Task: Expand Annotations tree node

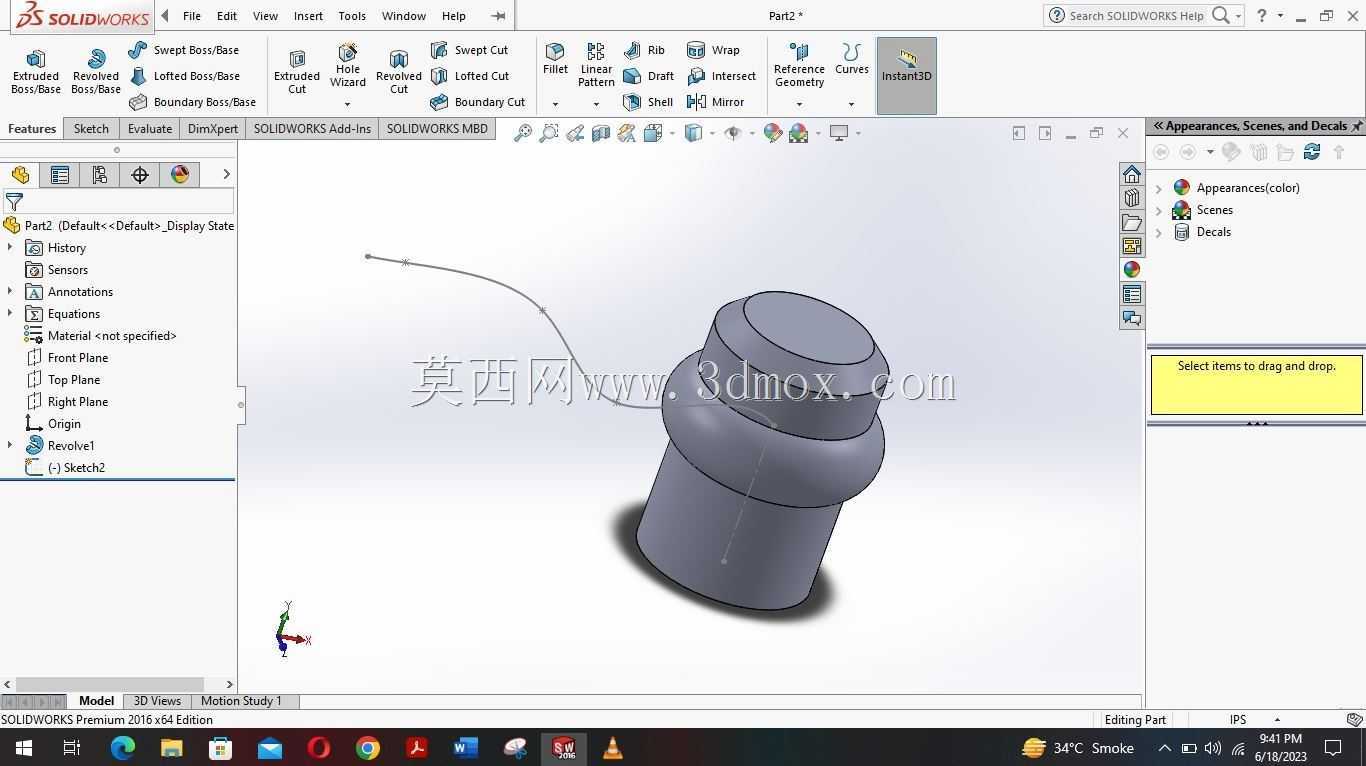Action: [10, 292]
